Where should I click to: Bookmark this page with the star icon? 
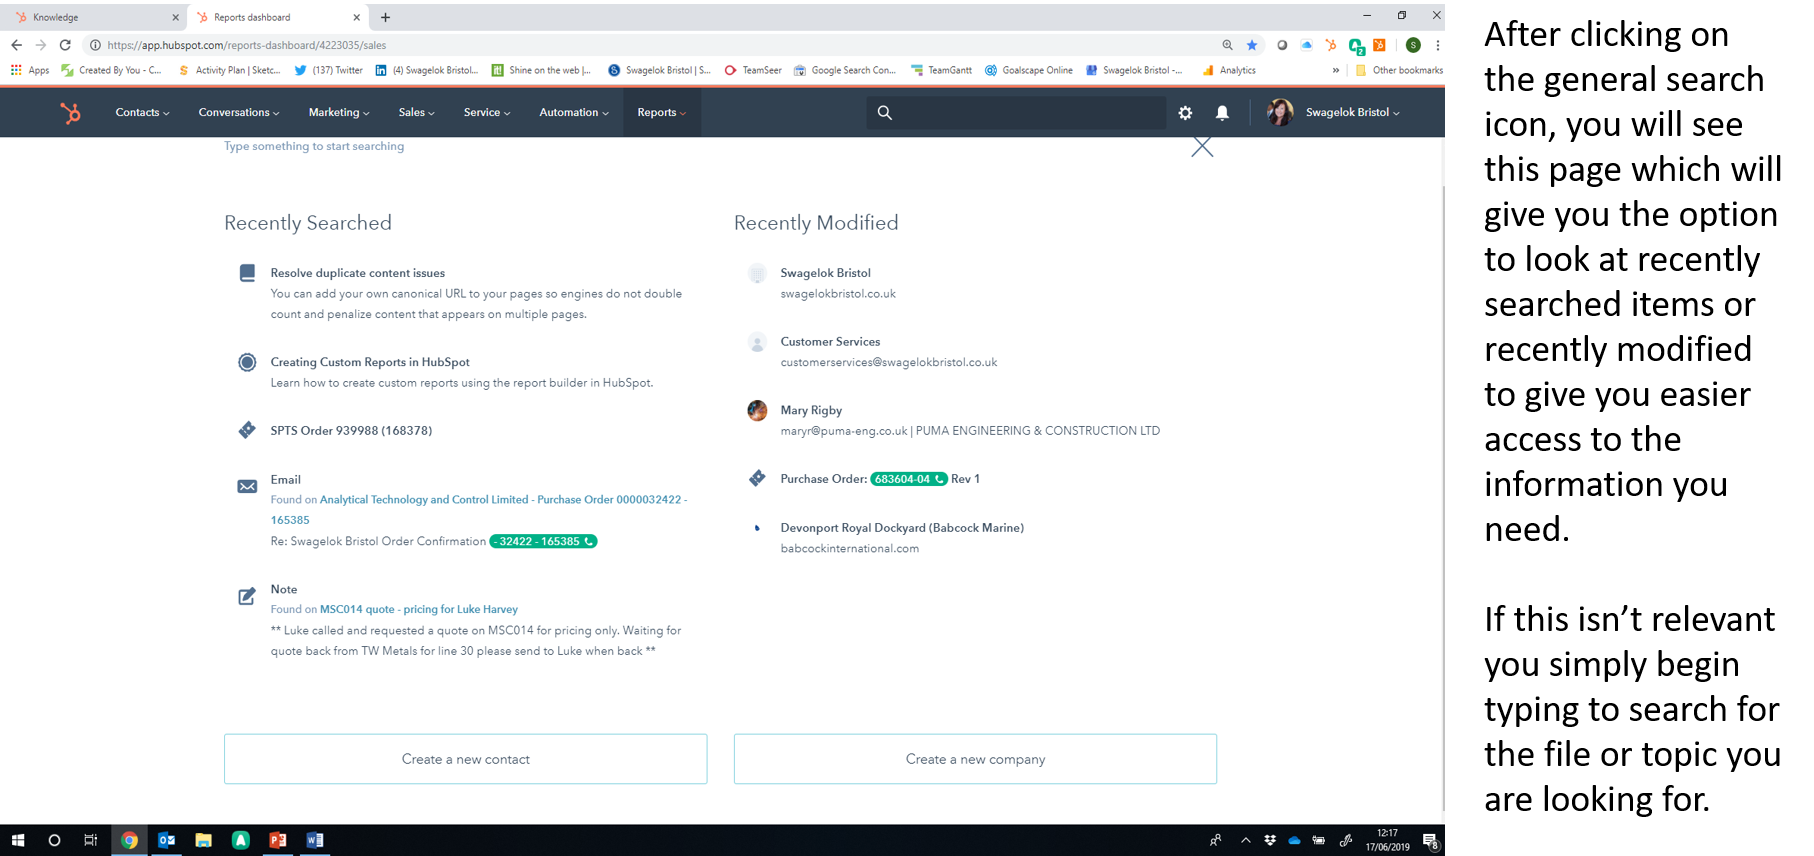click(1252, 45)
